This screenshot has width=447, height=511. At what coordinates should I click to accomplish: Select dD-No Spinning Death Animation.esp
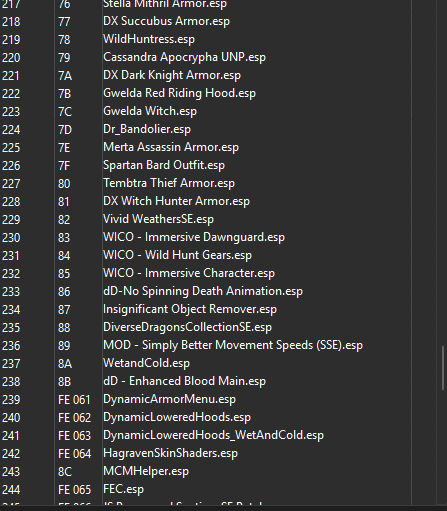tap(203, 291)
